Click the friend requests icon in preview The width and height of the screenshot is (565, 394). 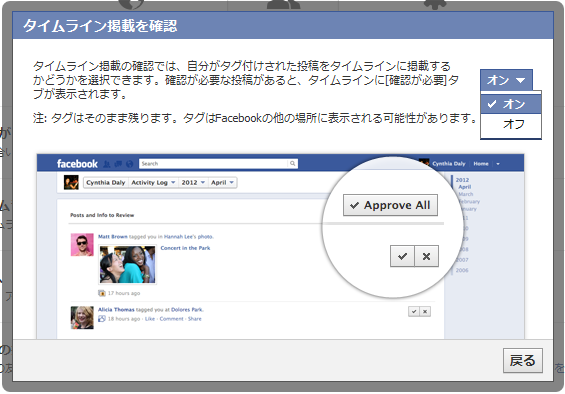coord(107,164)
